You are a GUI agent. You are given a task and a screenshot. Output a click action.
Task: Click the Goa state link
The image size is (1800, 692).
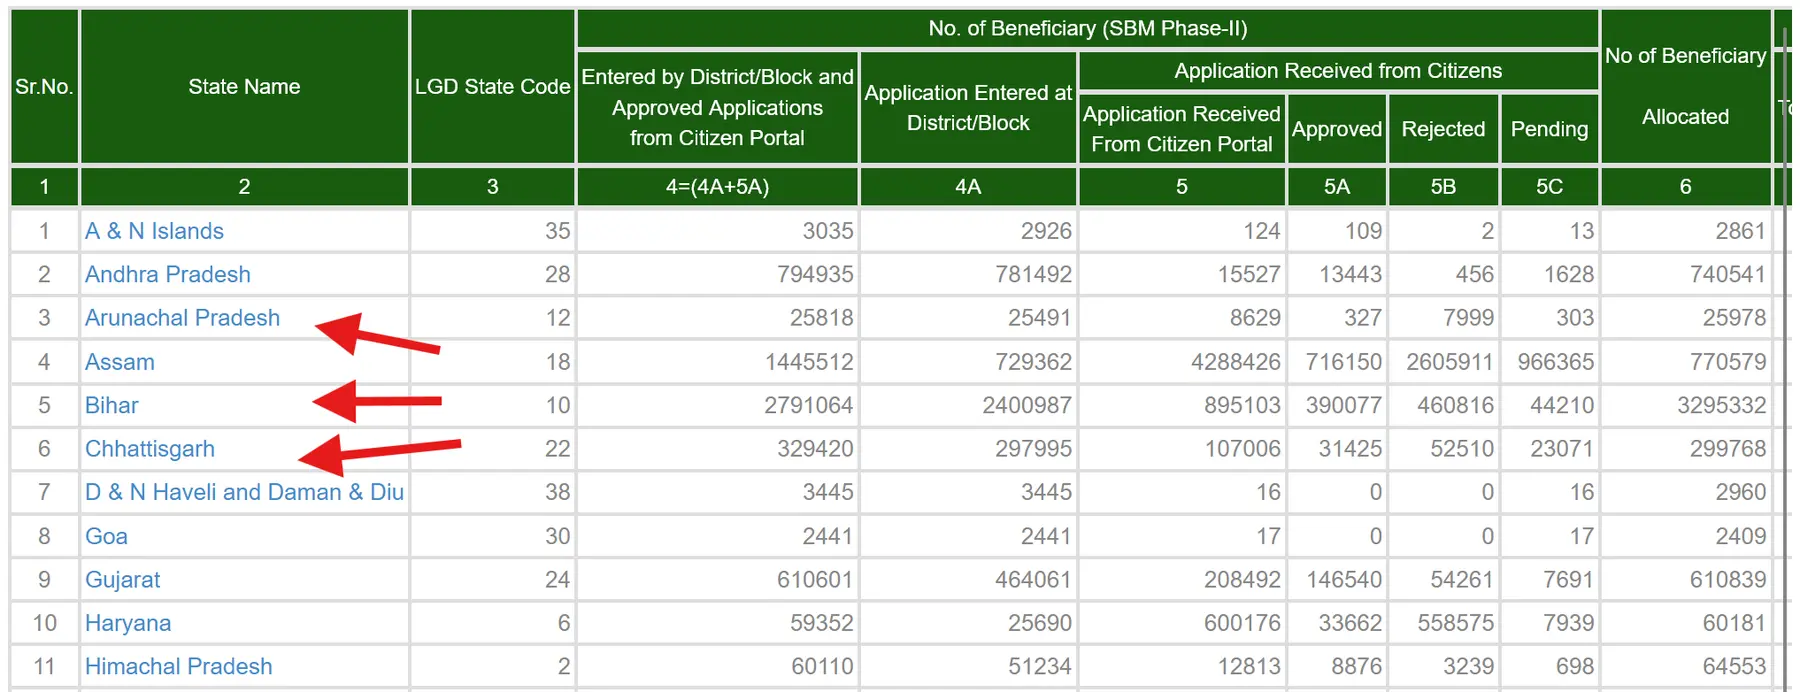pos(106,536)
